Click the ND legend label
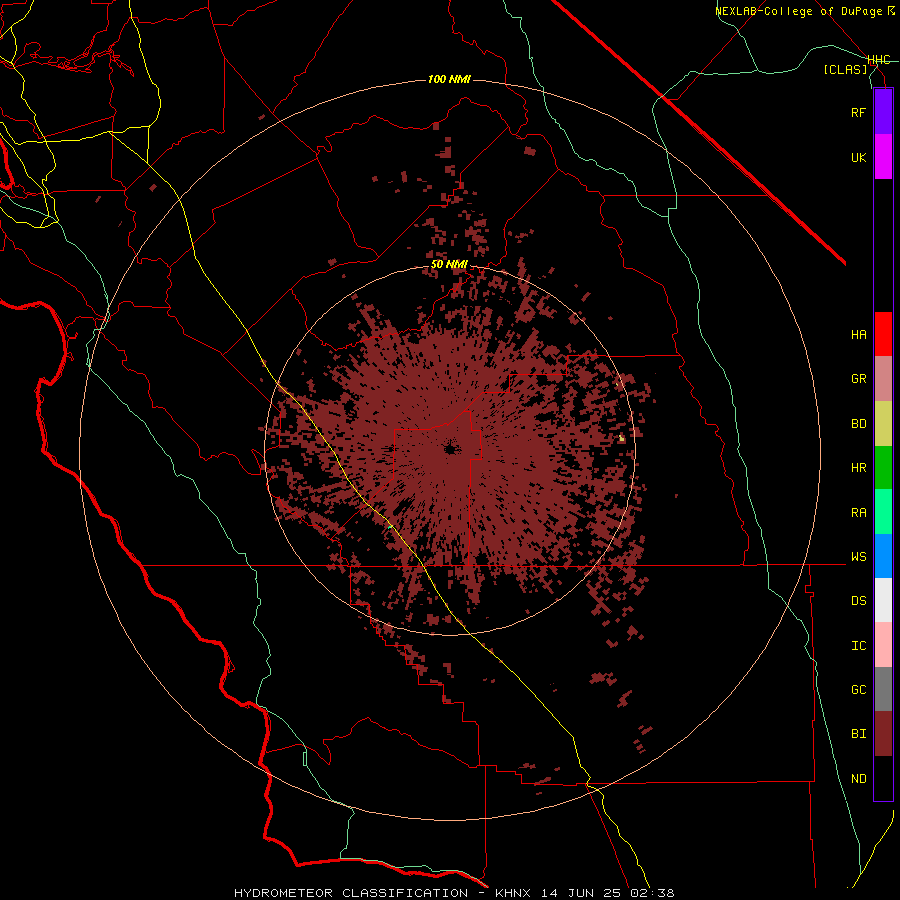This screenshot has height=900, width=900. [858, 779]
